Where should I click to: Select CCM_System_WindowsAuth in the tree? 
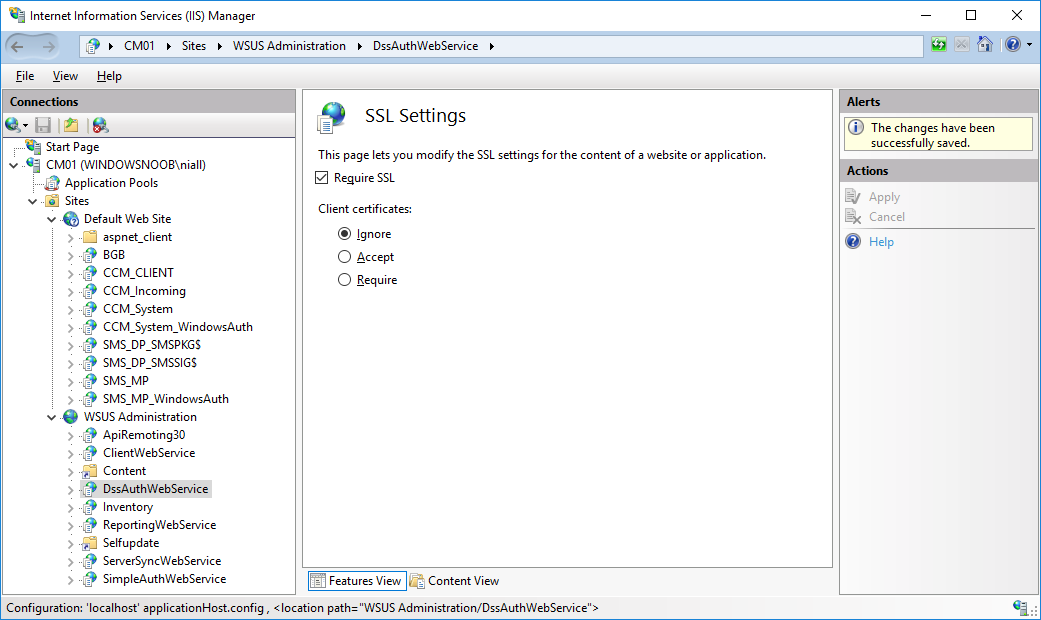coord(177,327)
